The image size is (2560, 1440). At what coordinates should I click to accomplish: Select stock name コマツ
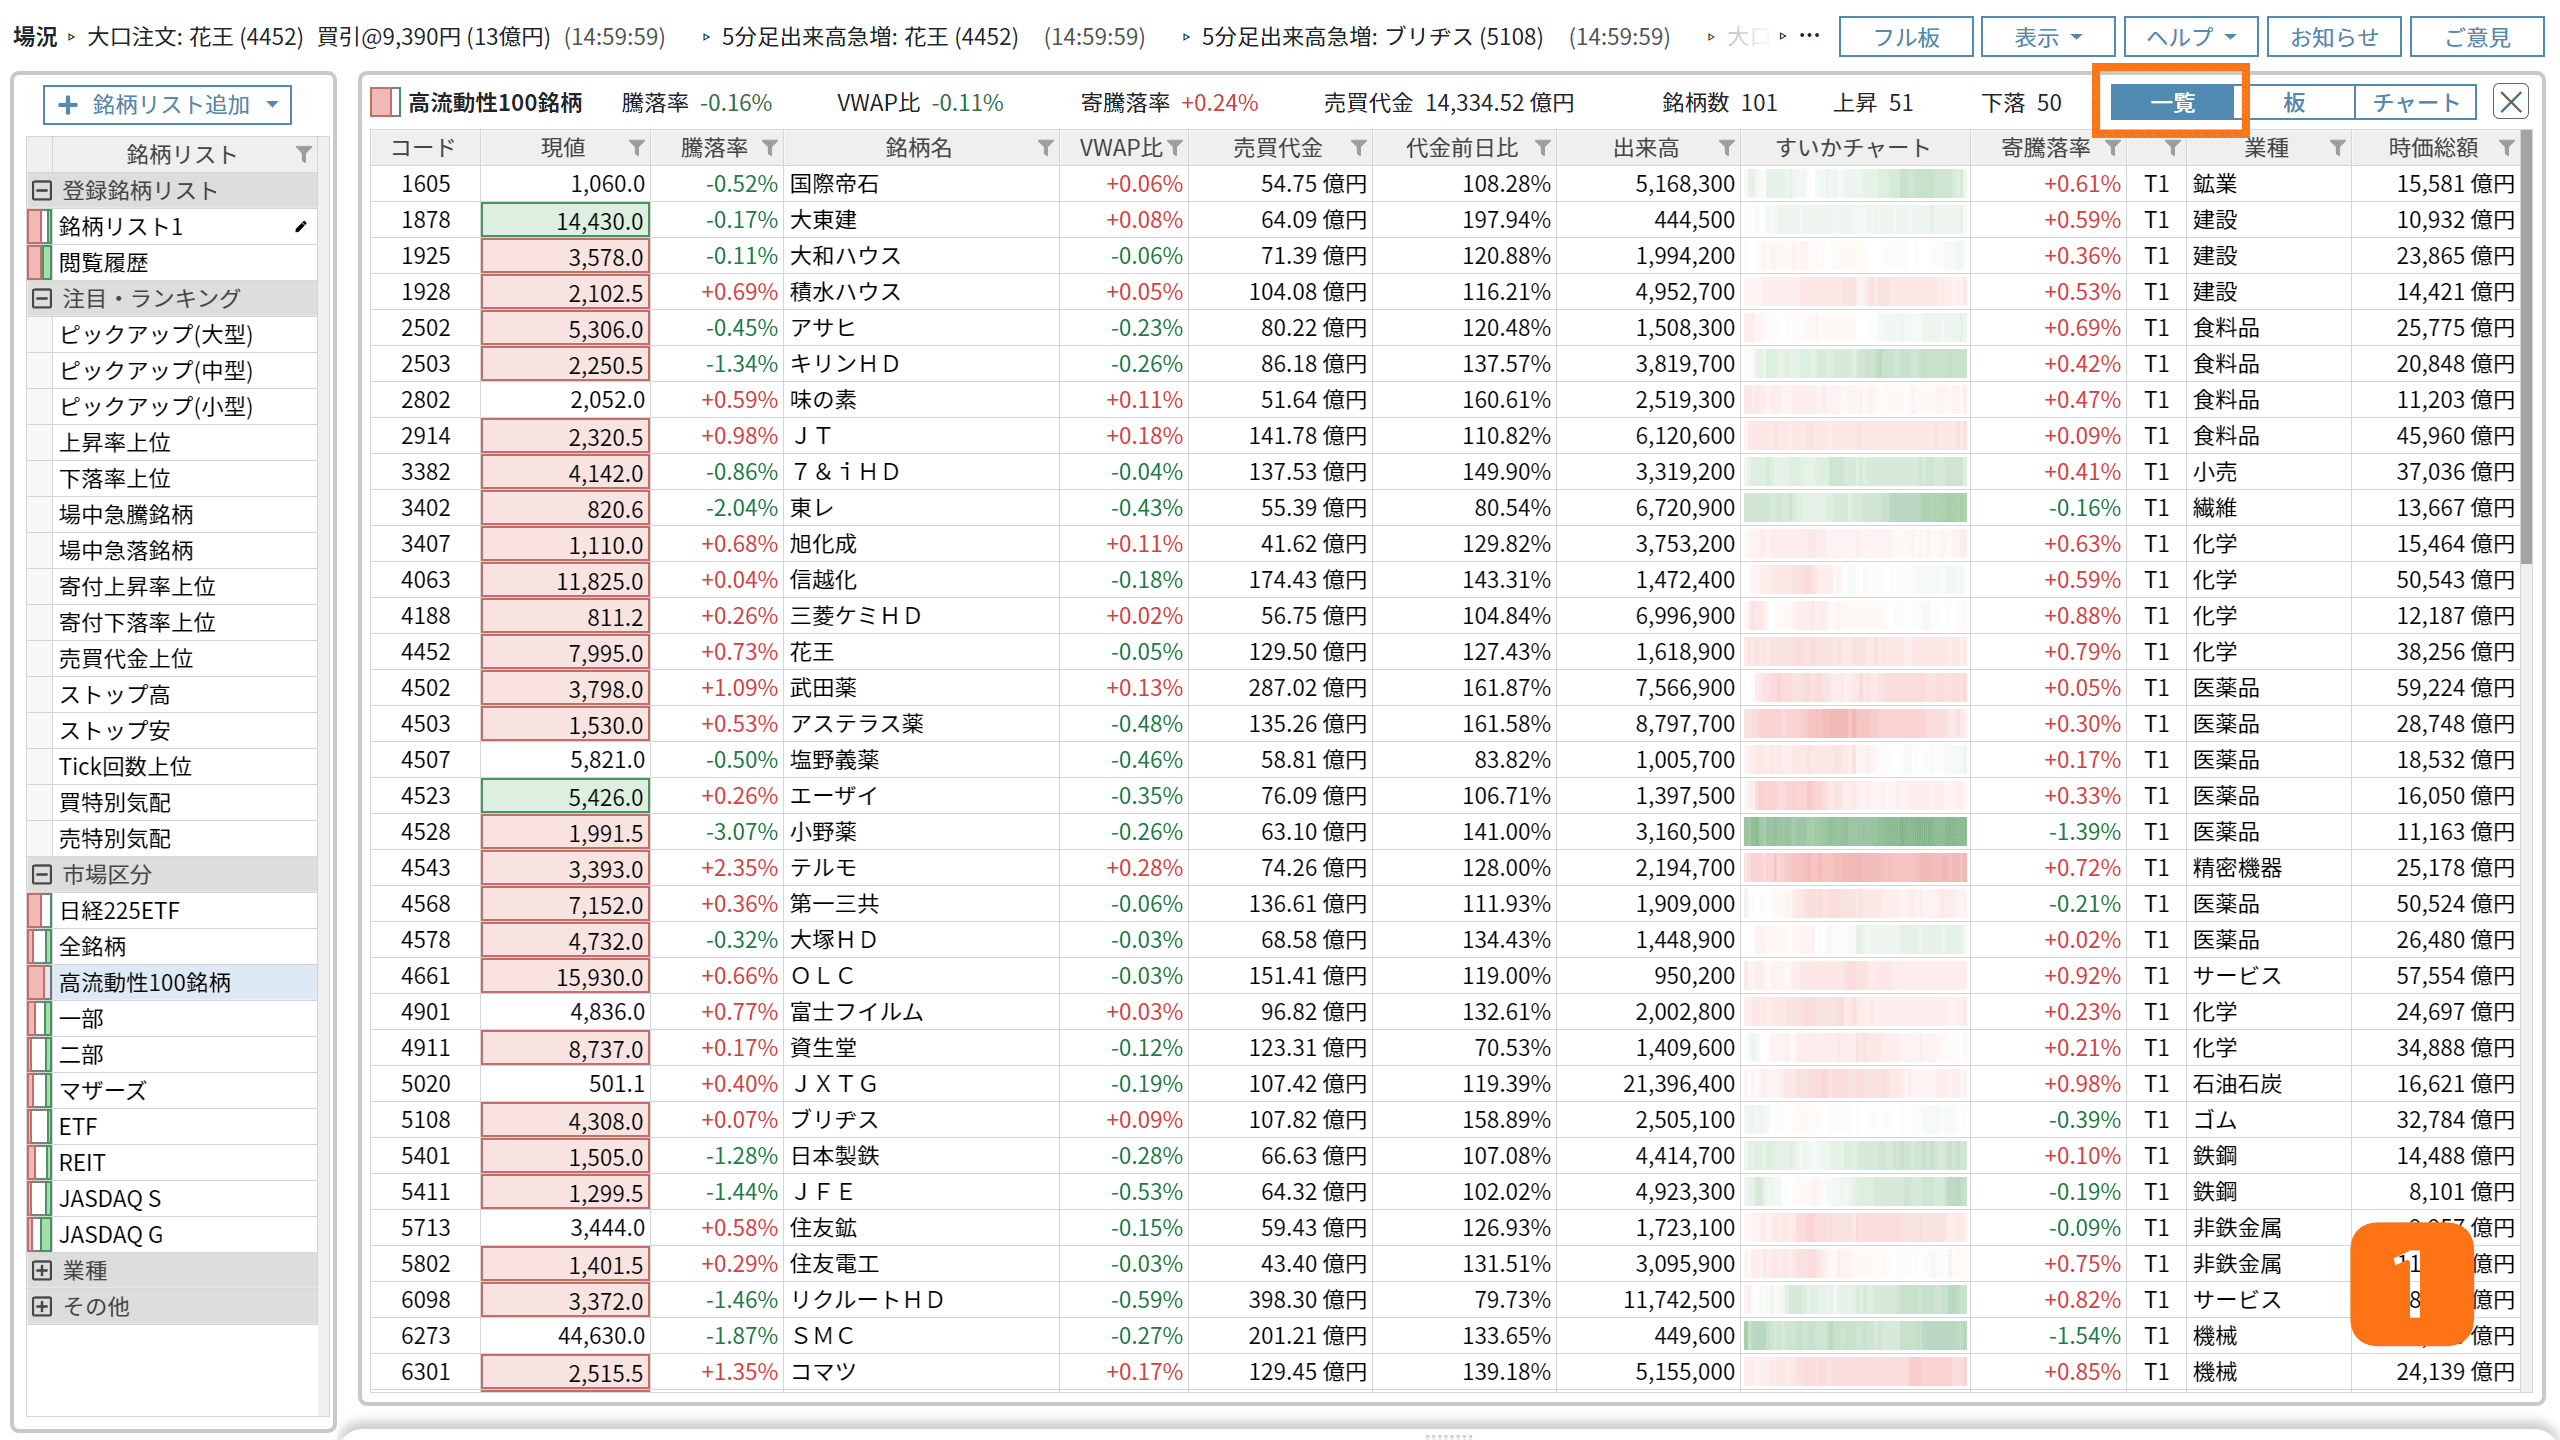coord(823,1372)
